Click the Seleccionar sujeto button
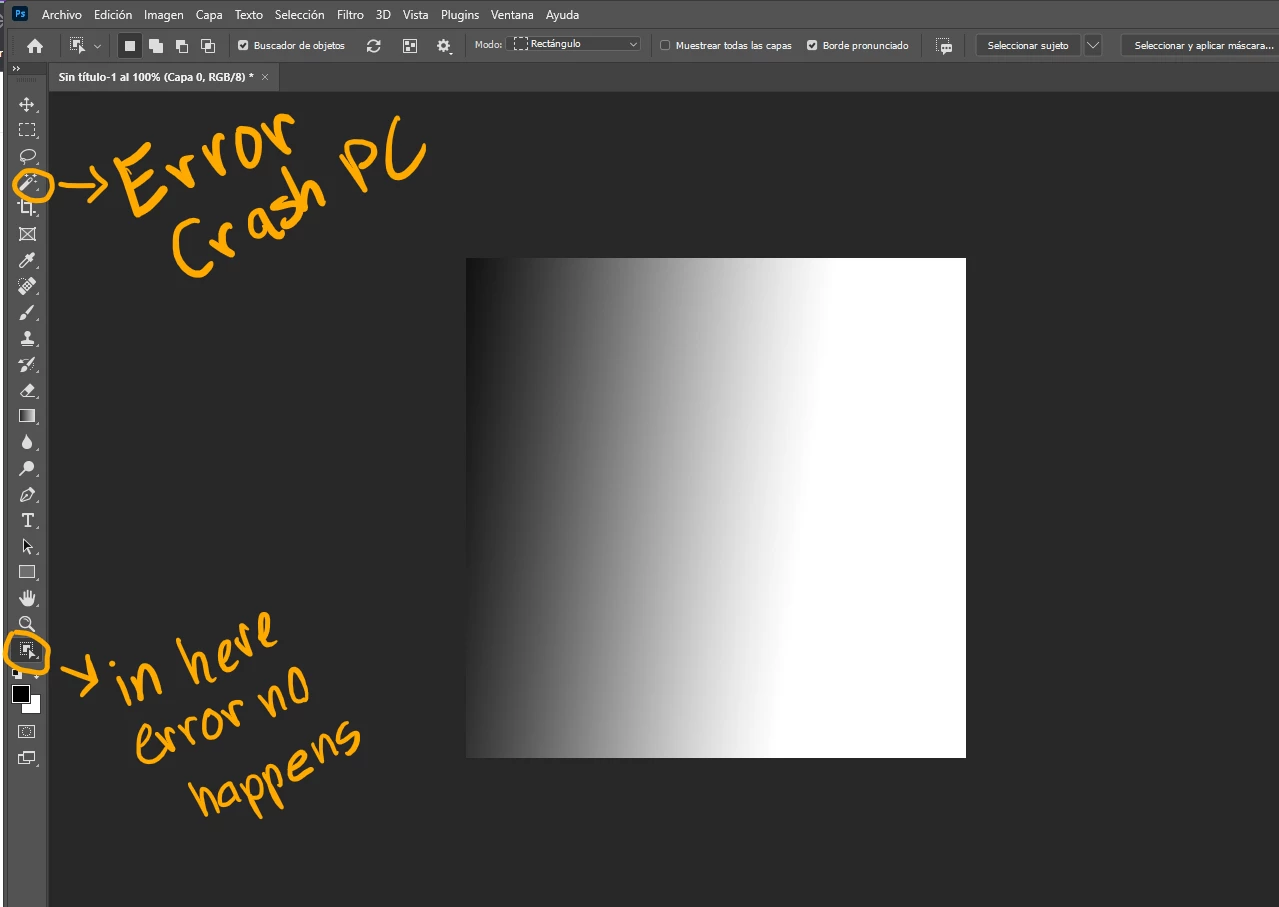1279x907 pixels. coord(1028,45)
